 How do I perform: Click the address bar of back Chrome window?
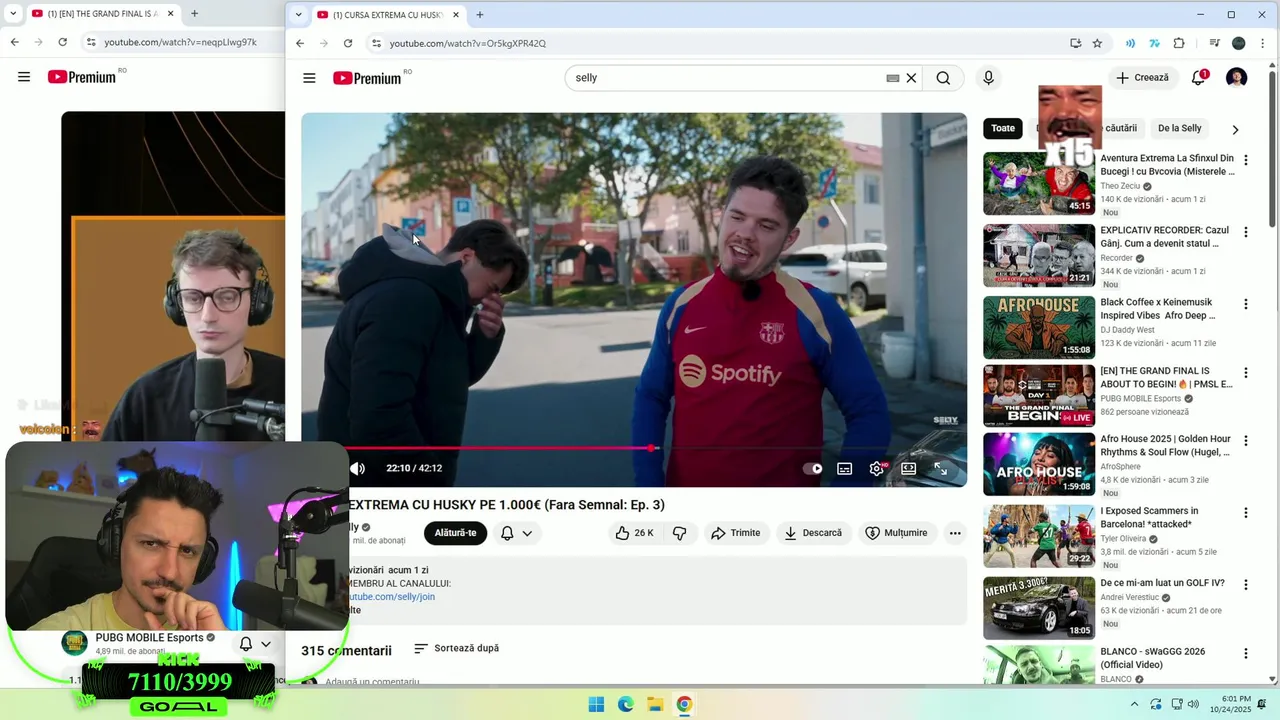180,42
